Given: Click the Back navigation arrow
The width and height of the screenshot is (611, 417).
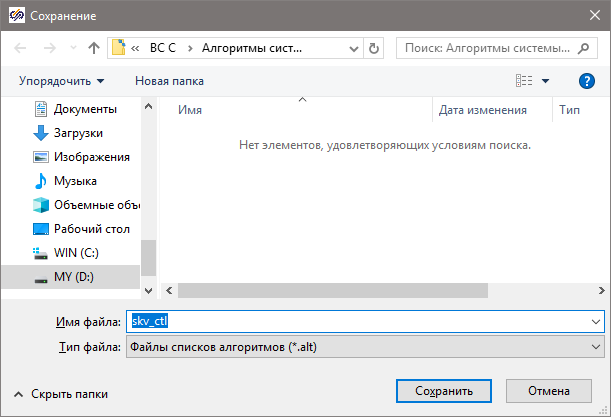Looking at the screenshot, I should click(x=22, y=48).
